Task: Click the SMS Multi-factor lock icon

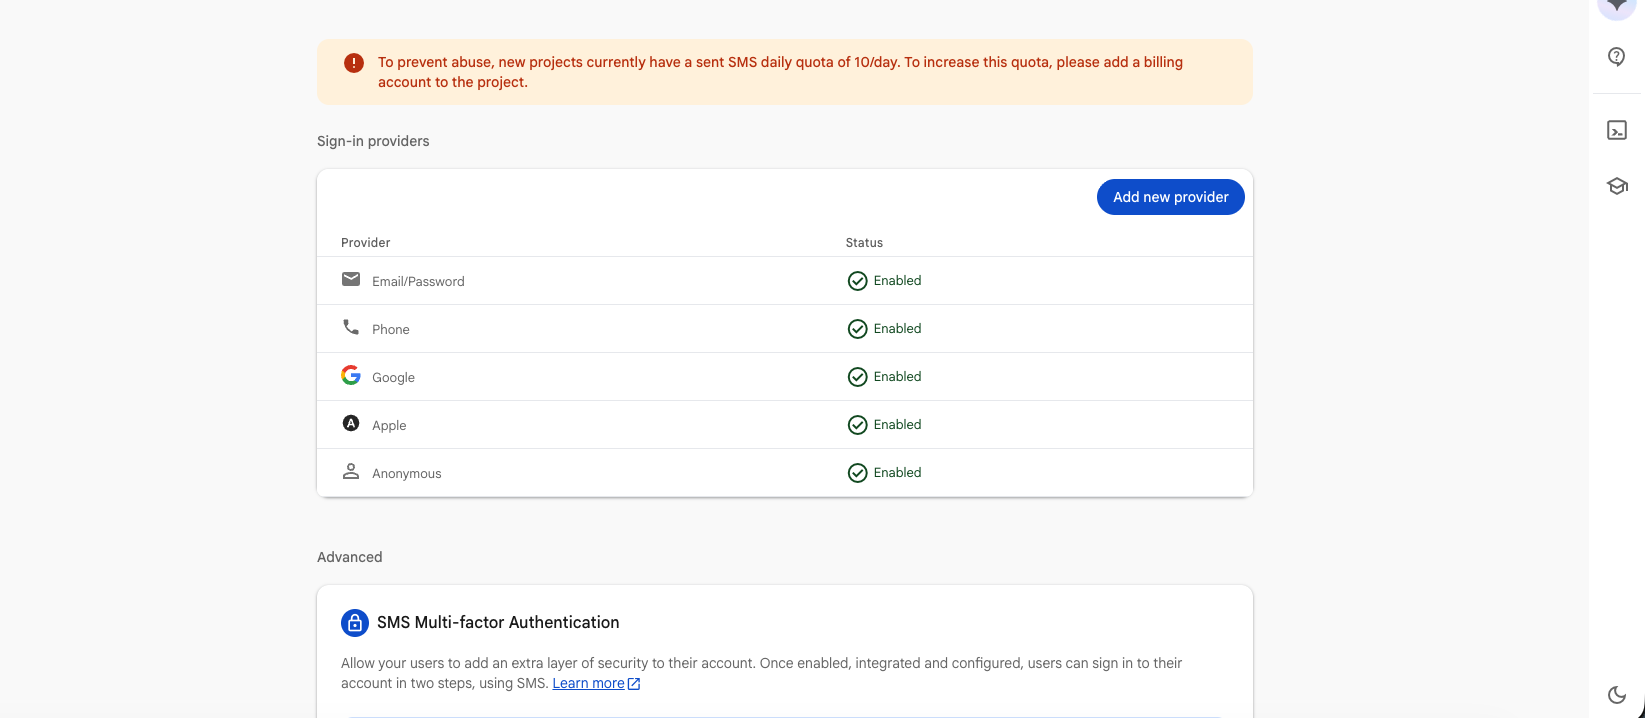Action: click(x=355, y=623)
